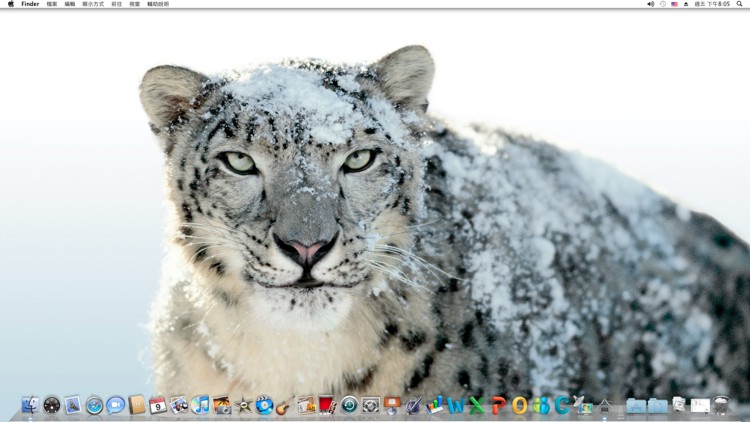Viewport: 750px width, 422px height.
Task: Open GarageBand guitar icon
Action: click(x=285, y=405)
